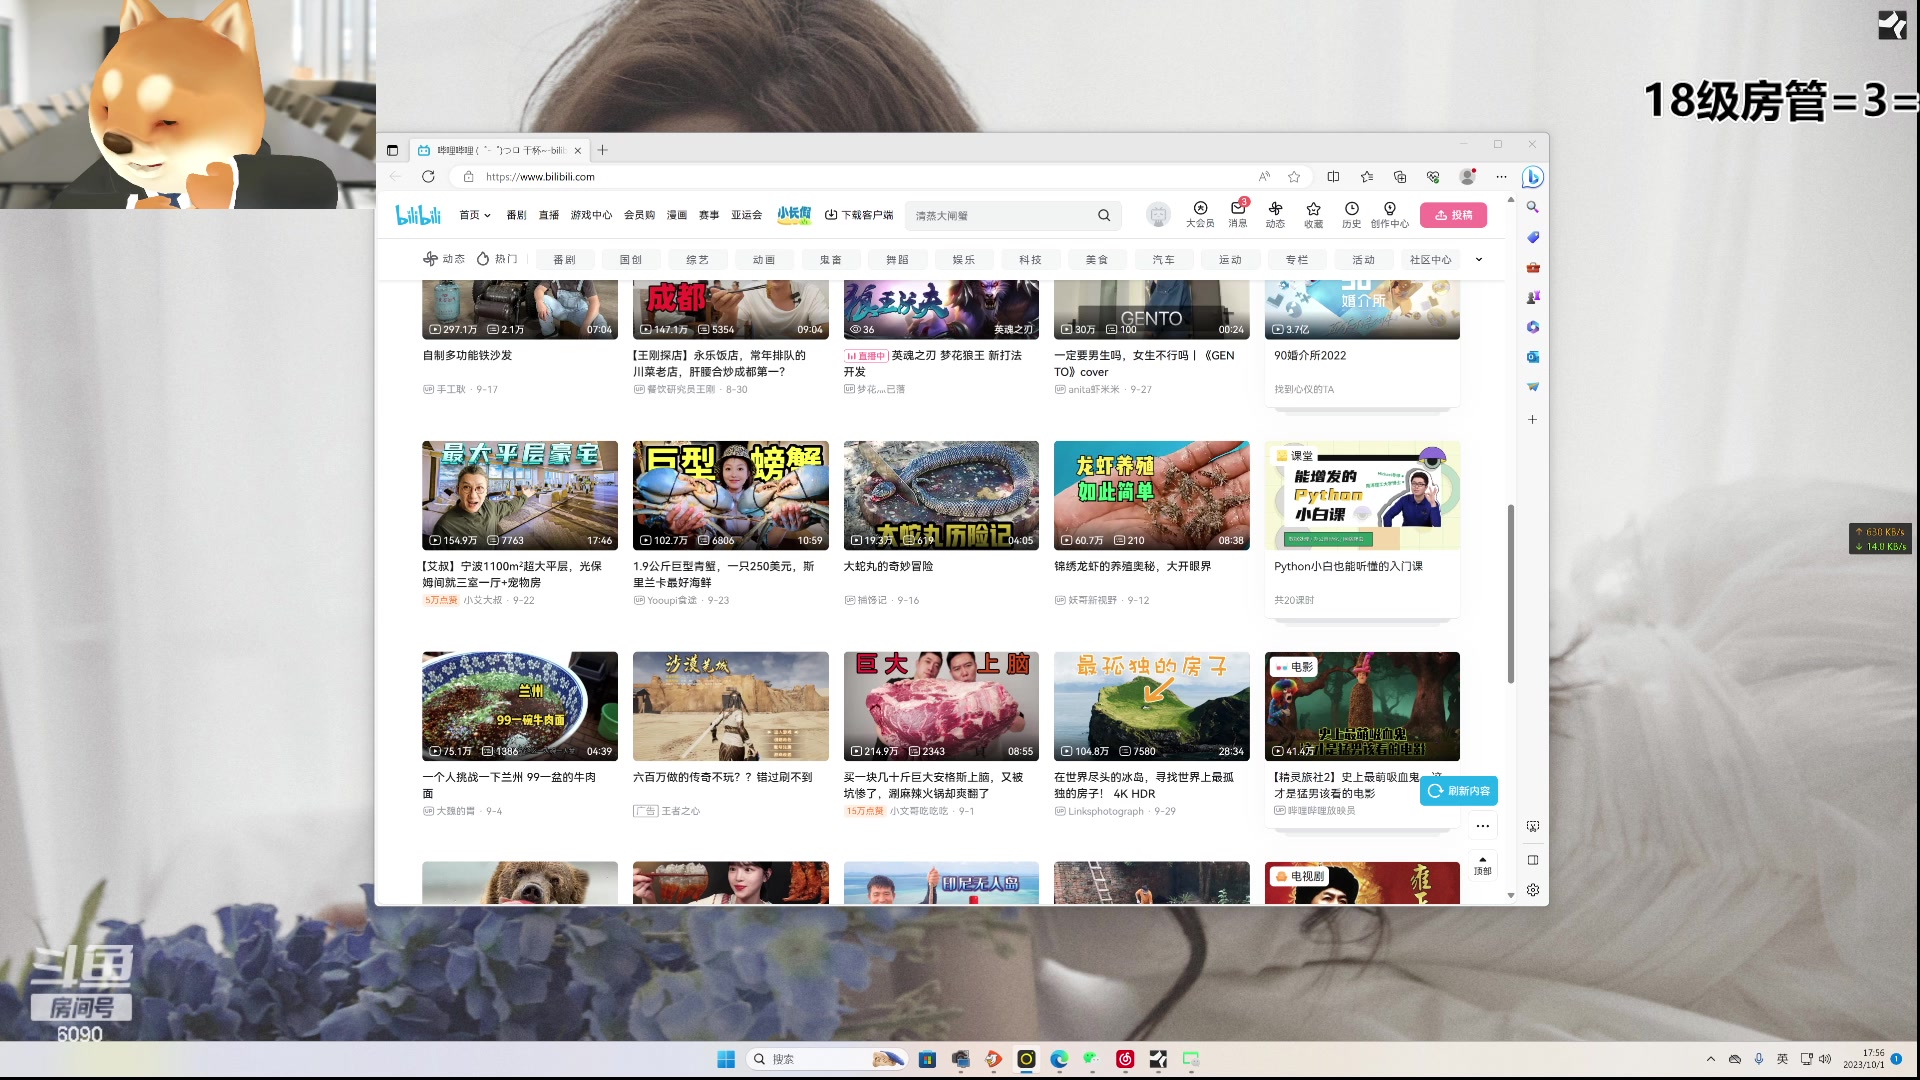
Task: Open NetEase Cloud Music in taskbar
Action: [1125, 1059]
